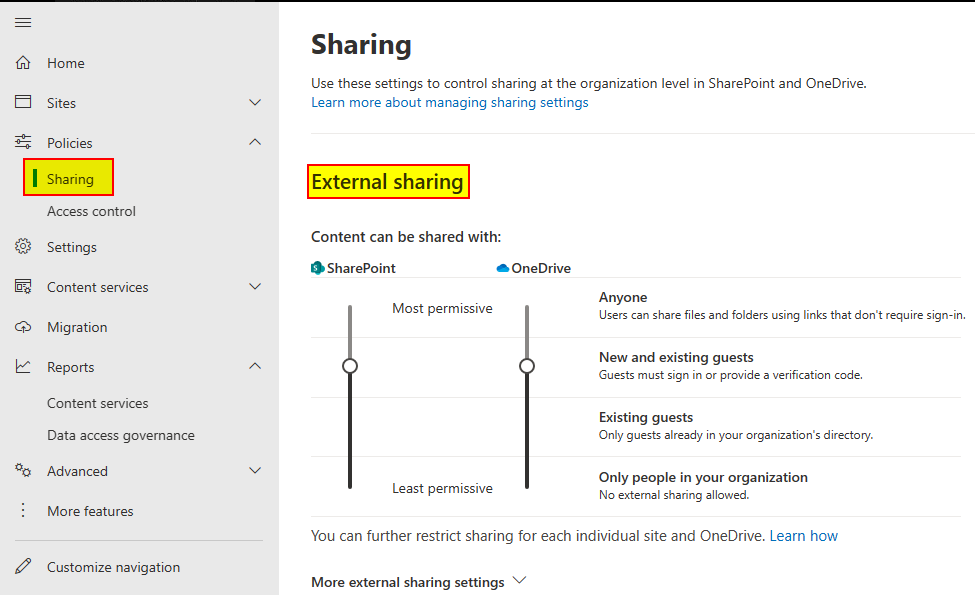This screenshot has height=595, width=975.
Task: Click the SharePoint sharing slider handle
Action: (350, 366)
